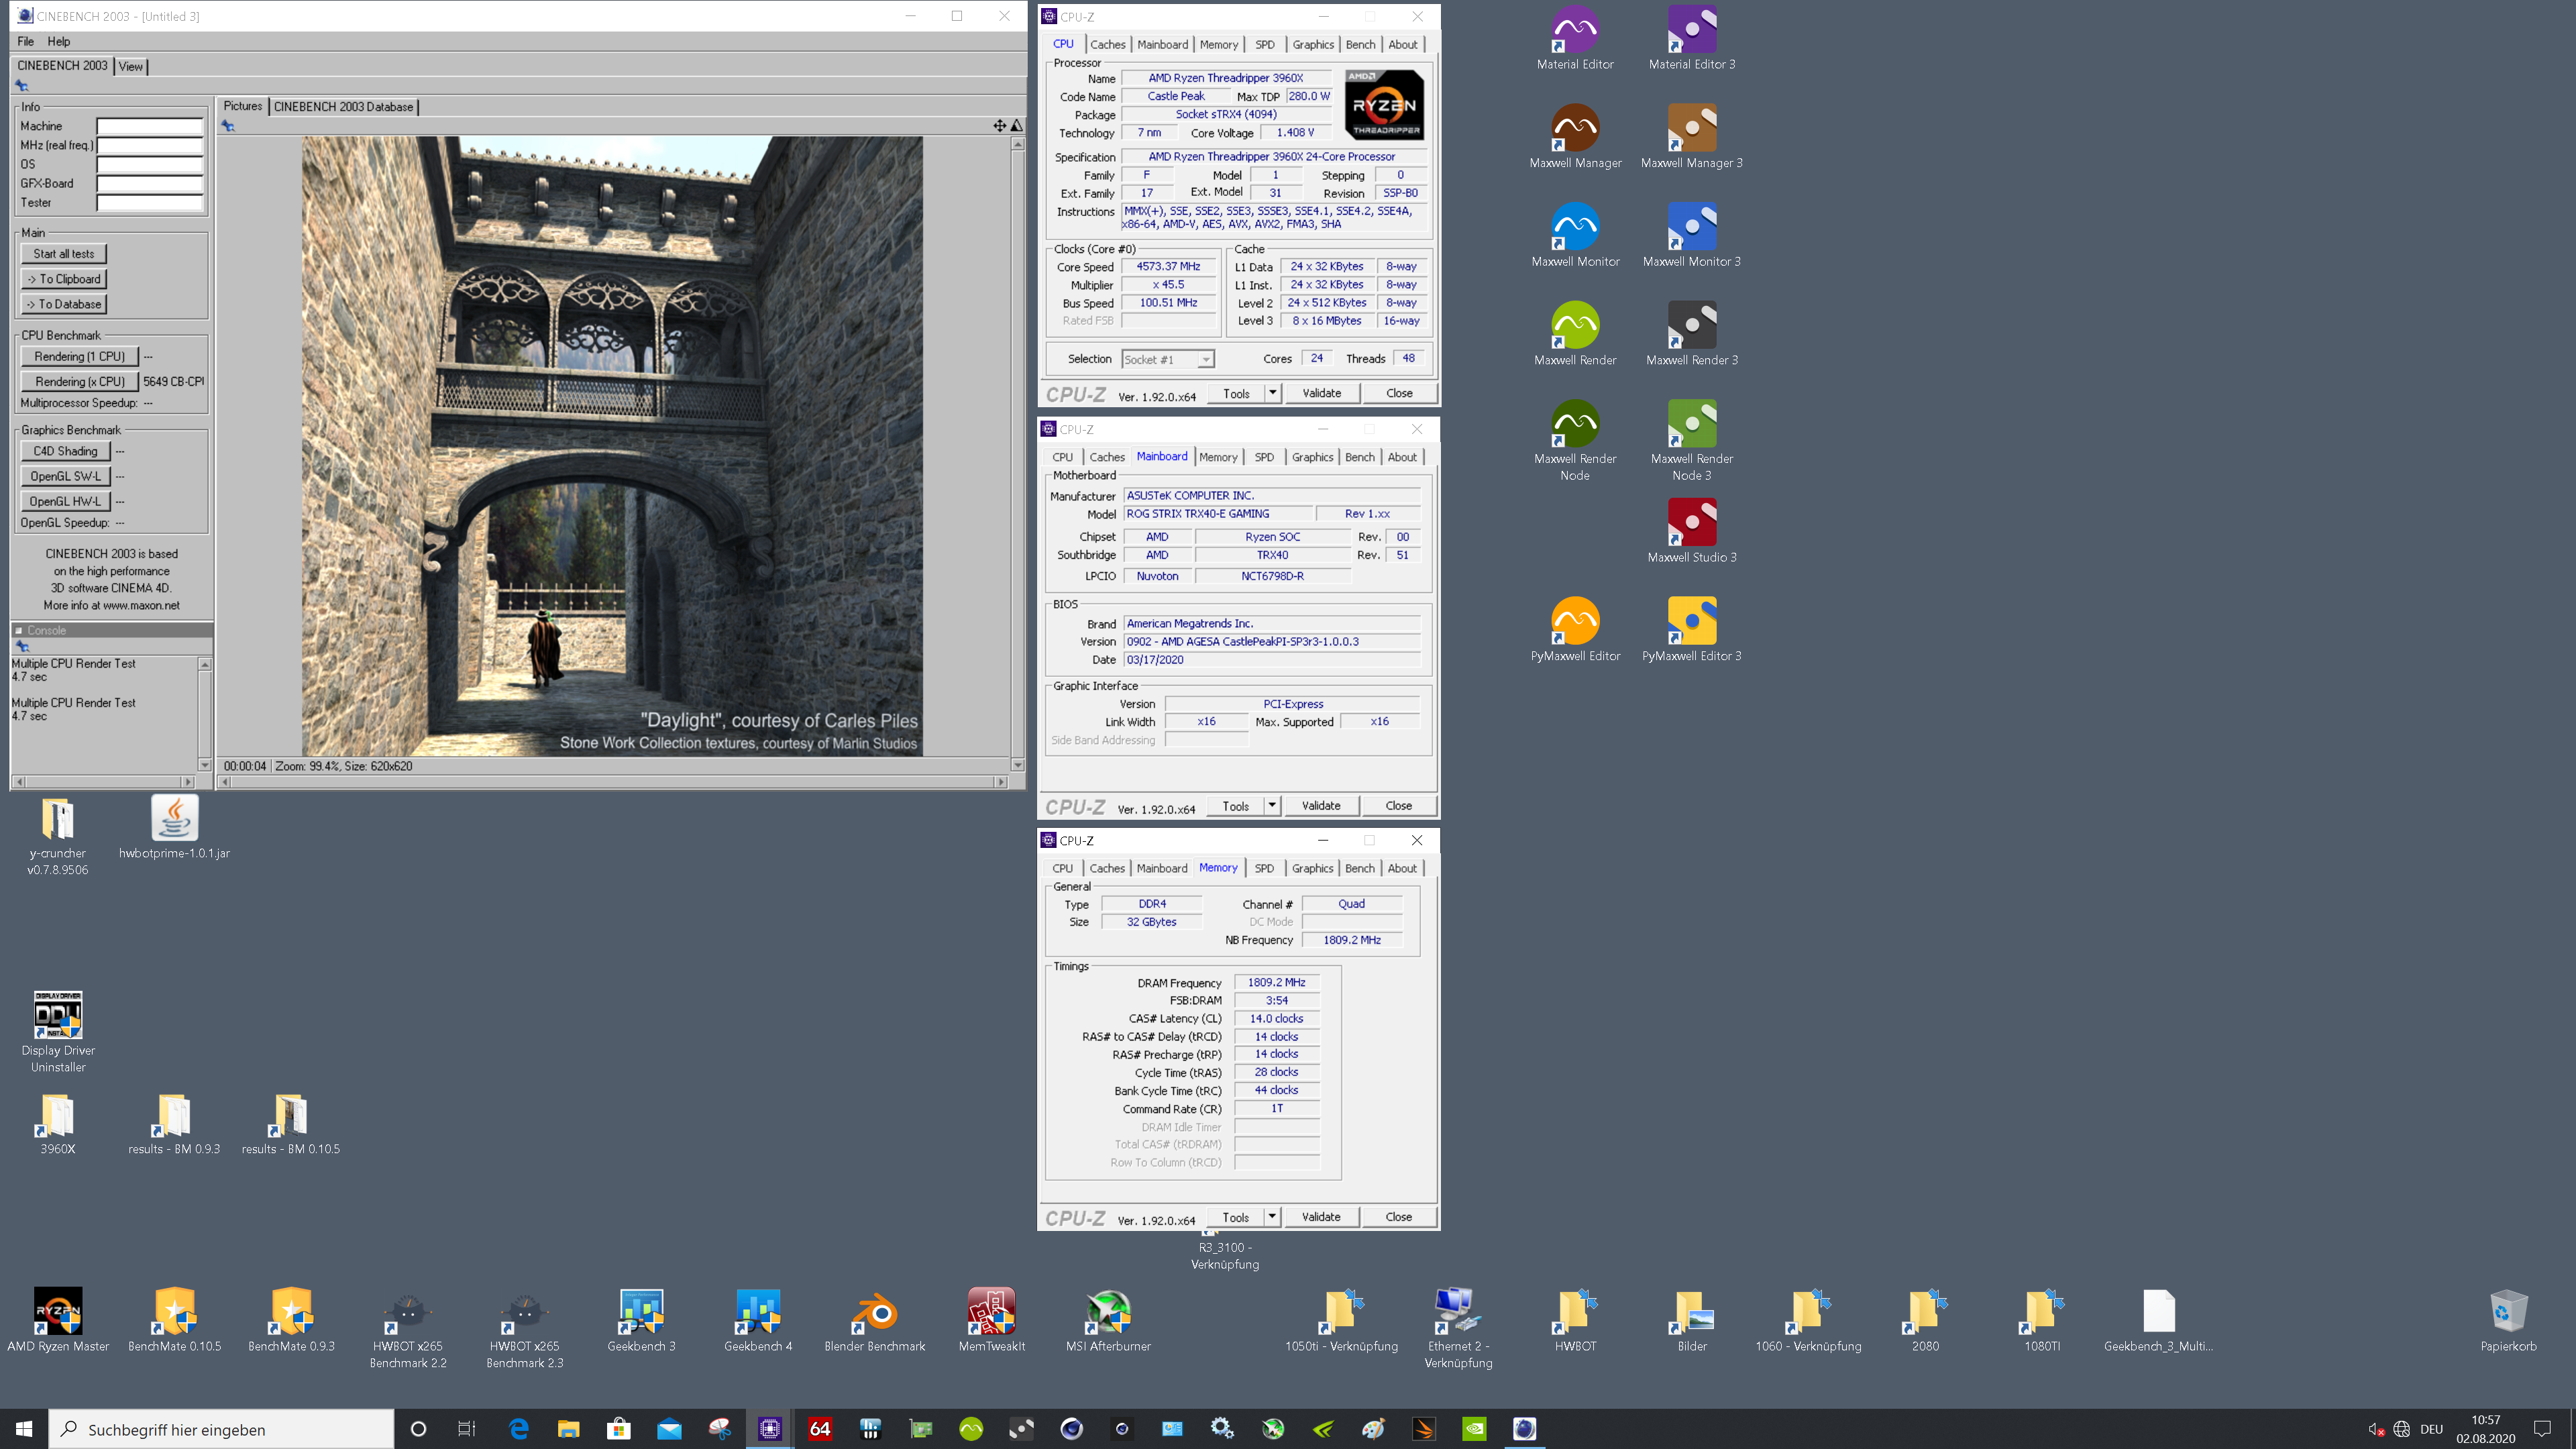The height and width of the screenshot is (1449, 2576).
Task: Open the y-cruncher v0.7.8.9506 folder
Action: 58,836
